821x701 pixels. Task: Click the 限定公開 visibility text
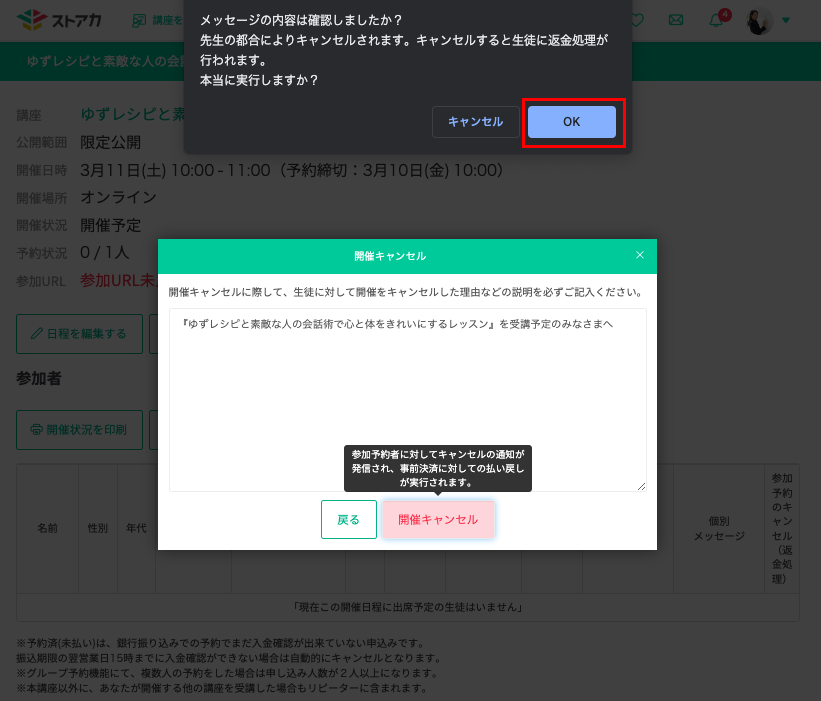[x=110, y=142]
